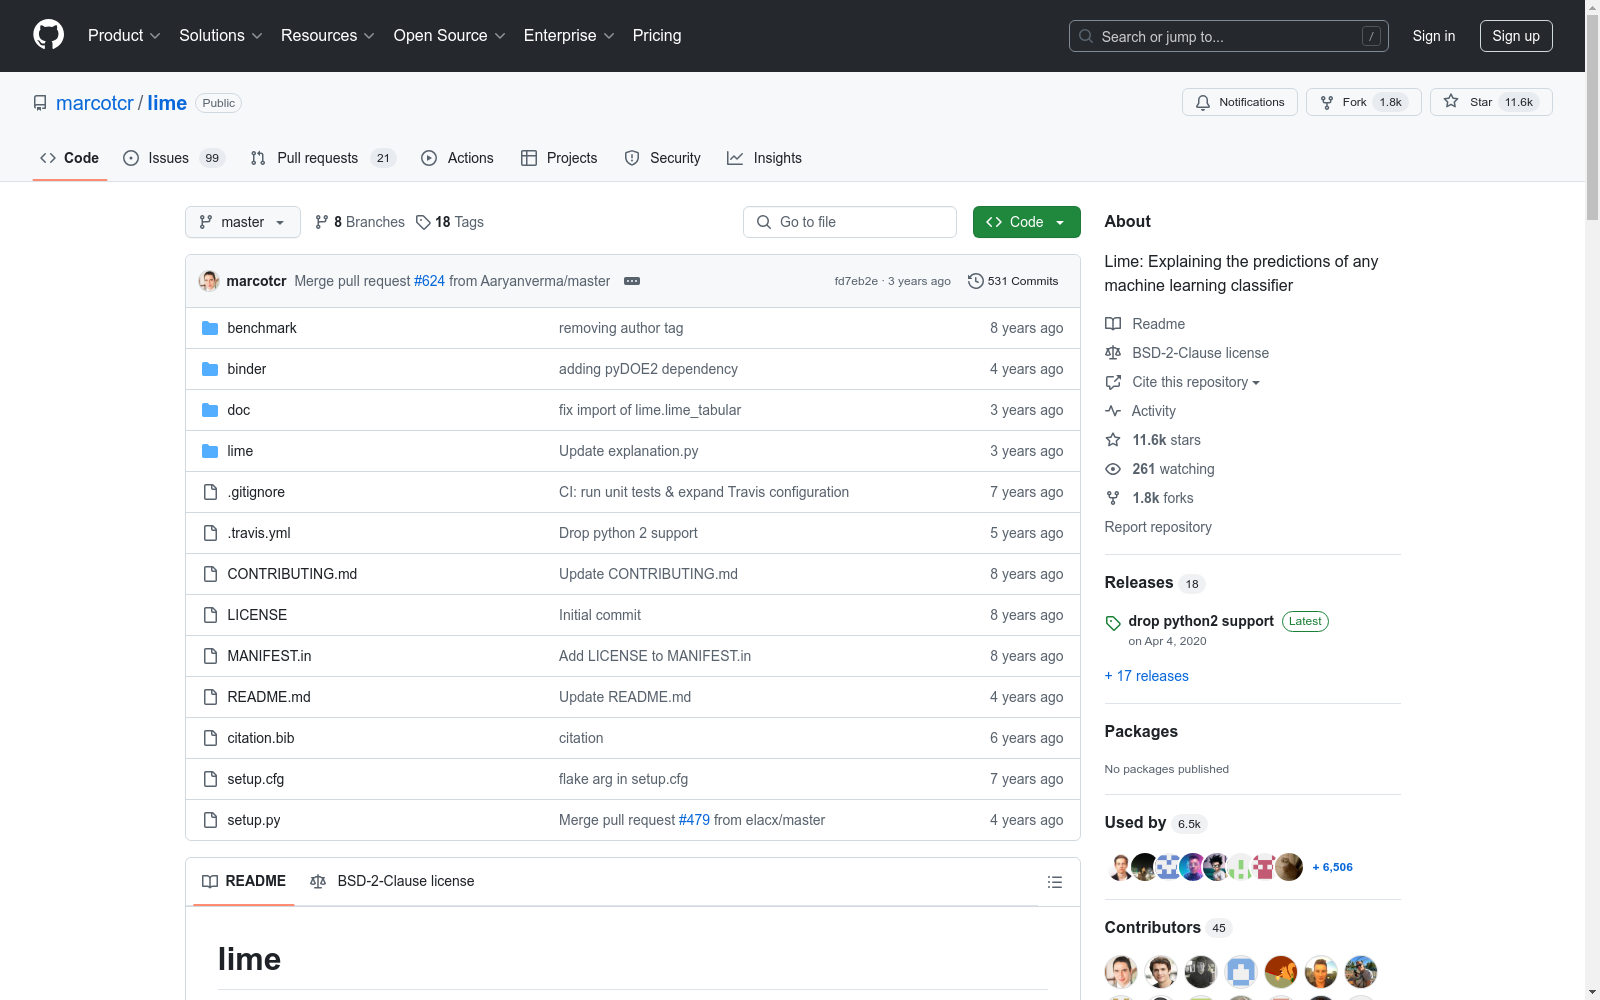Click + 17 releases link
1600x1000 pixels.
tap(1147, 676)
